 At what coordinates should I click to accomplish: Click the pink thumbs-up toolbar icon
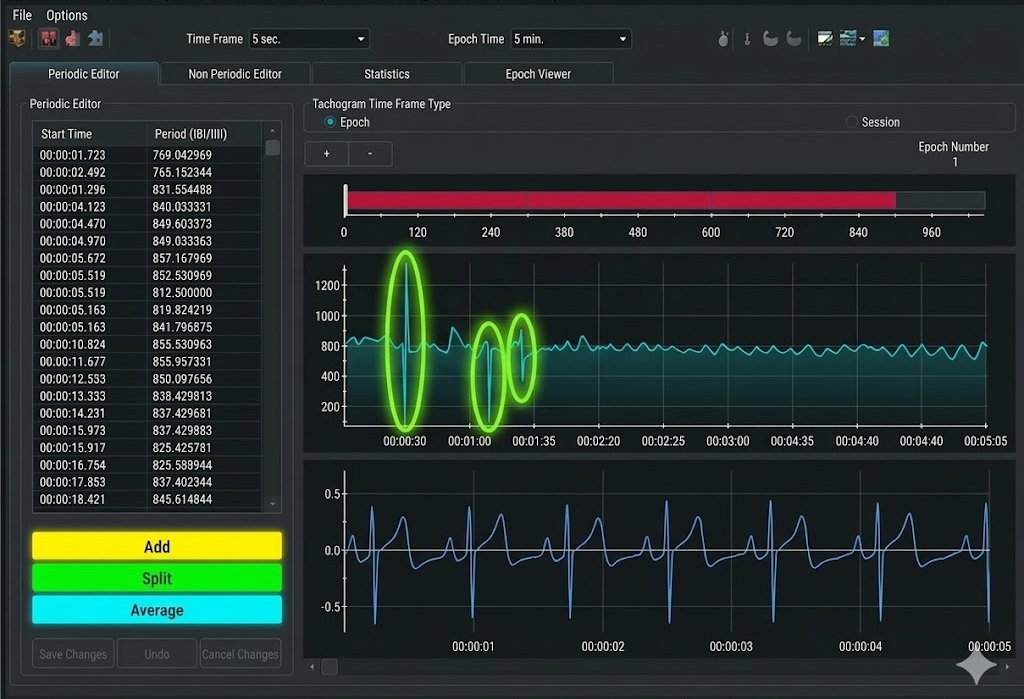pos(72,39)
